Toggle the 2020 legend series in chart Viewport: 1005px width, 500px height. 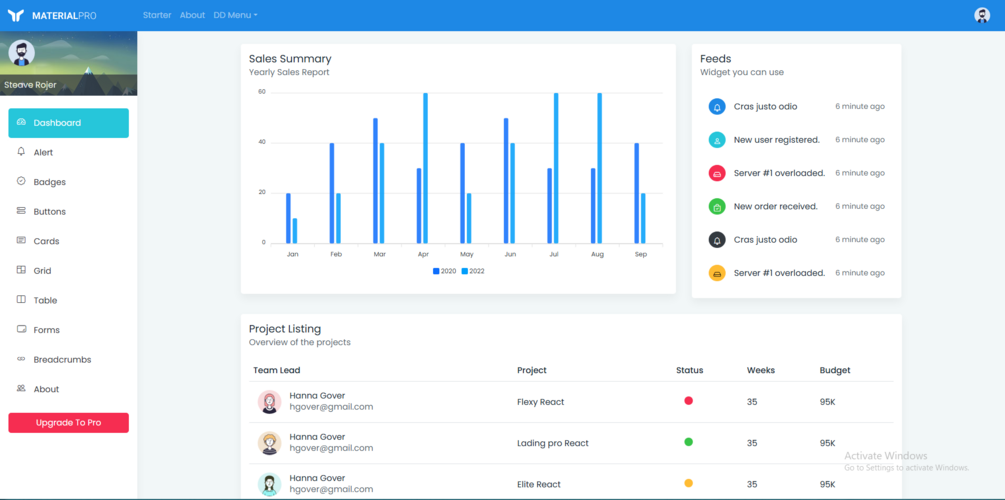pyautogui.click(x=445, y=271)
